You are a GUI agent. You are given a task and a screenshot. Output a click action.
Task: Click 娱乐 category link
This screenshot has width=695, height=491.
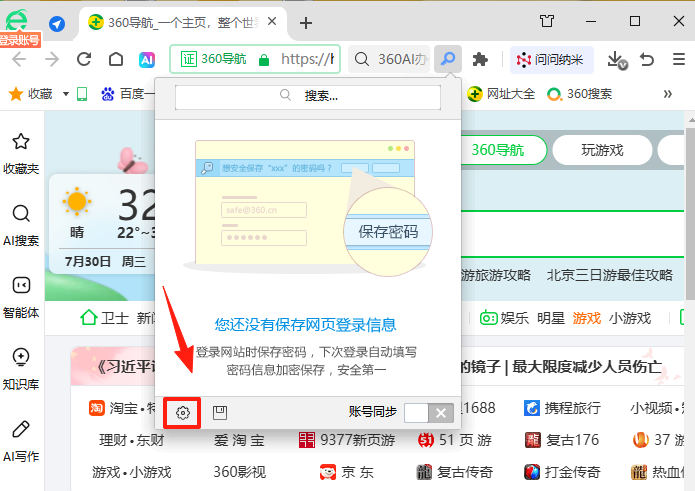pos(514,318)
